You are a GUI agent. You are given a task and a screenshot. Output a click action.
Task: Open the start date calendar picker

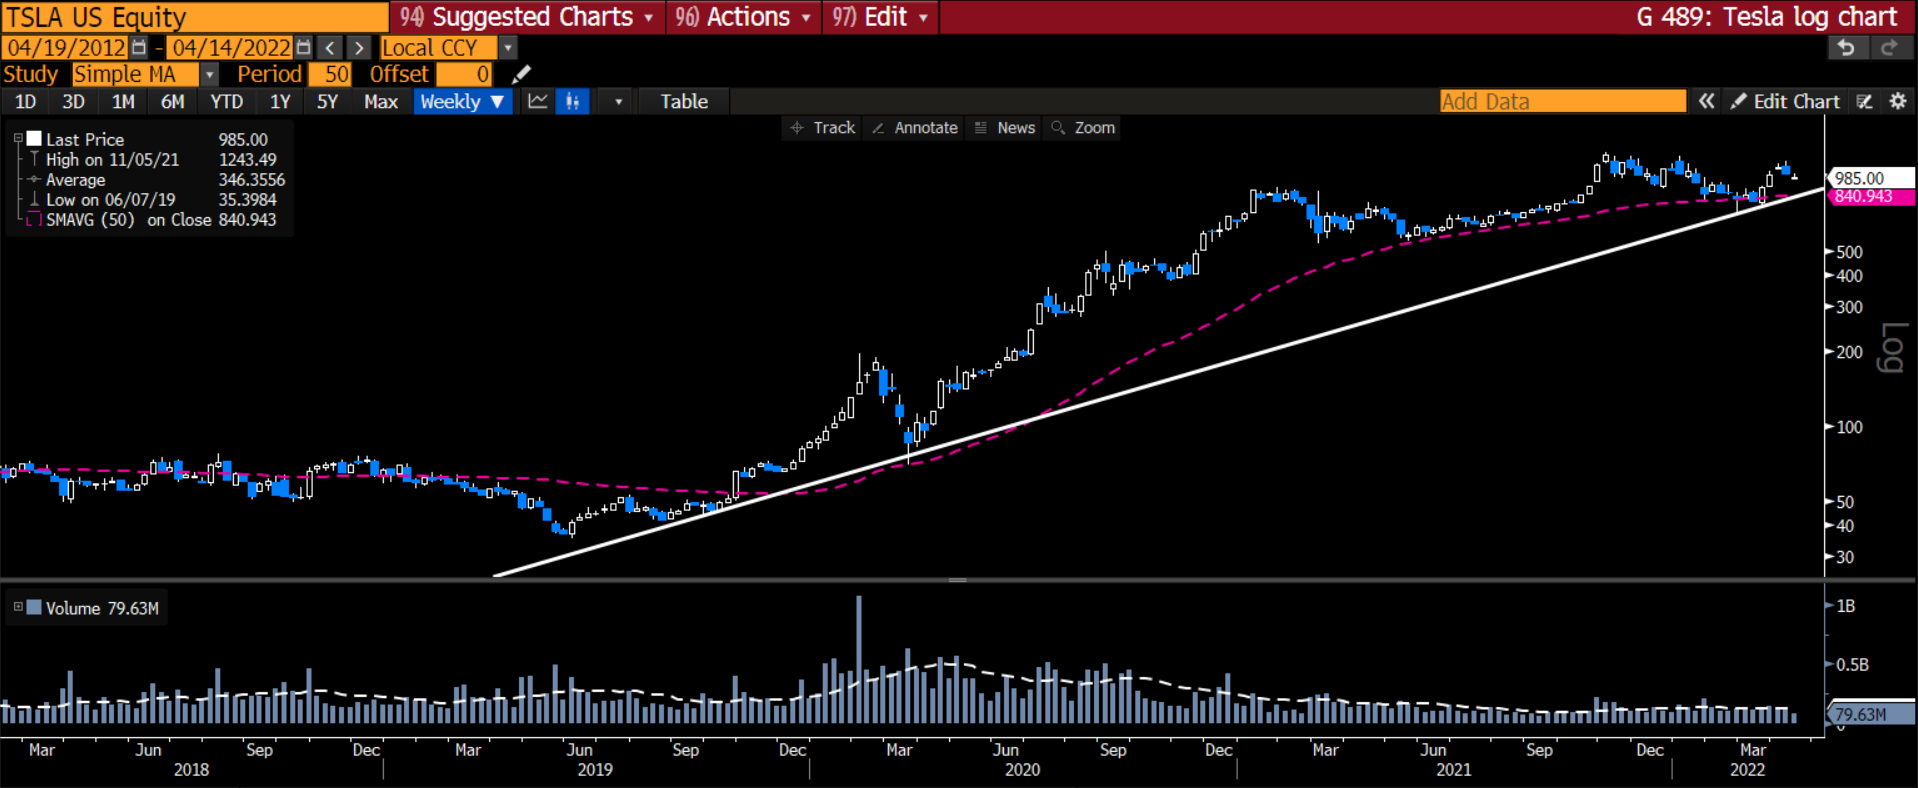coord(139,47)
